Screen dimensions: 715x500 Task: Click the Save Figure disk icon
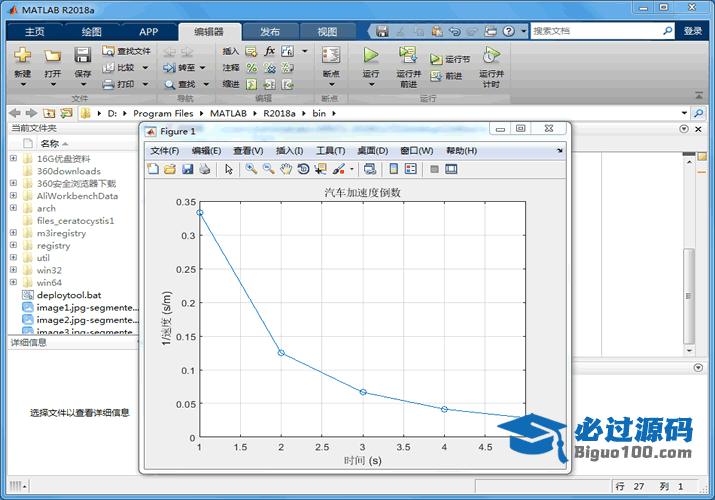187,169
